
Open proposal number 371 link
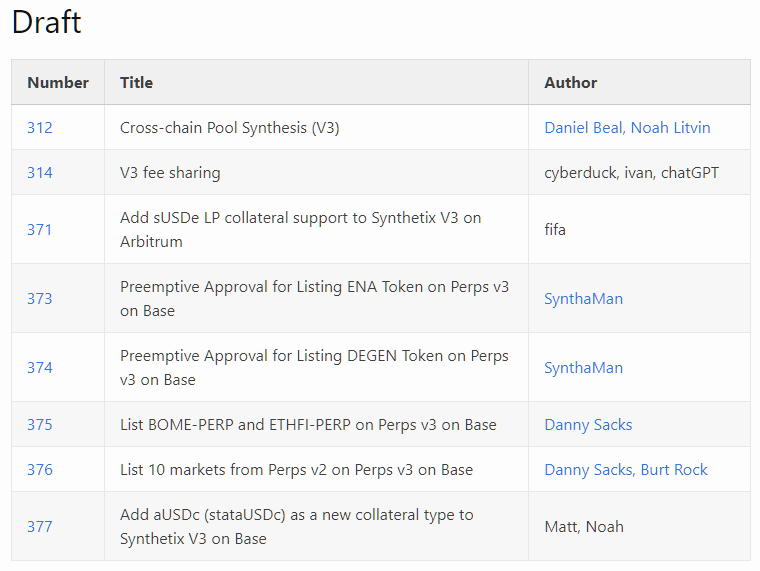coord(39,229)
